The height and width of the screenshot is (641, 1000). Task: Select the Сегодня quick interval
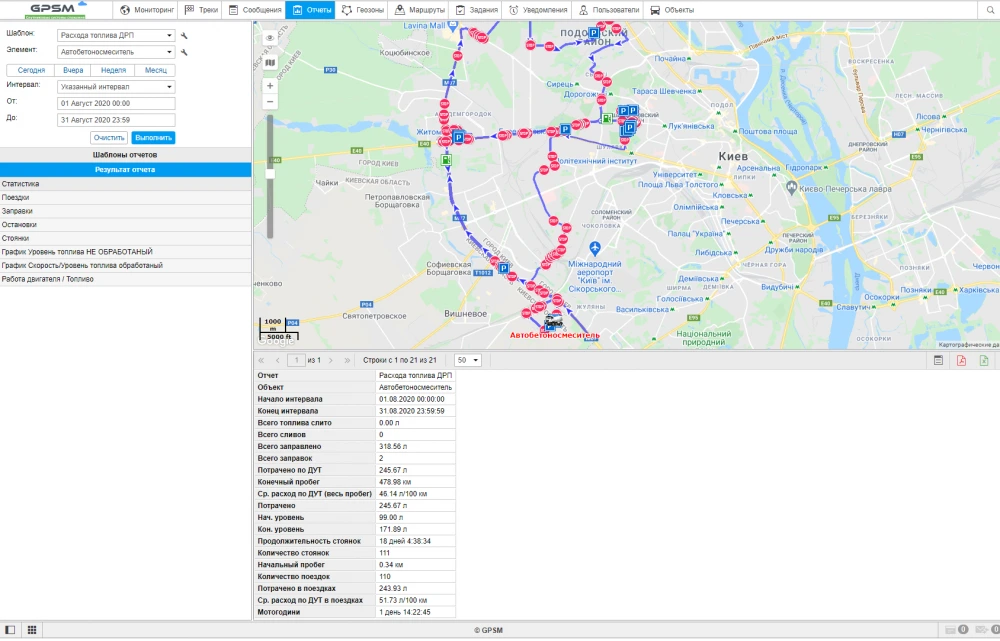pyautogui.click(x=31, y=70)
